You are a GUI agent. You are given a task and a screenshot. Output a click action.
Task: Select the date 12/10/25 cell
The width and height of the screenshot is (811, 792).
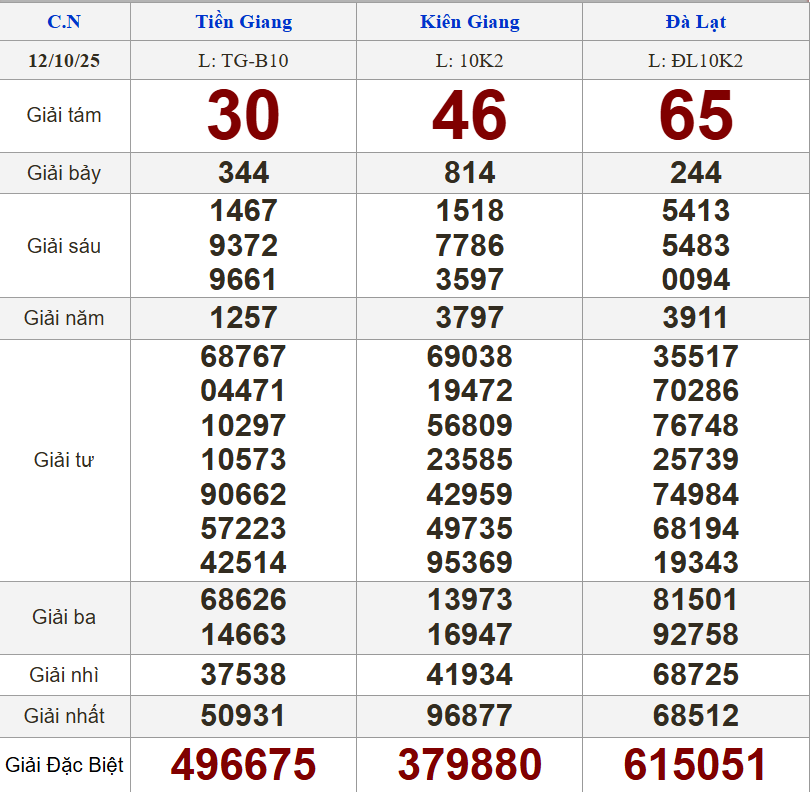point(64,61)
